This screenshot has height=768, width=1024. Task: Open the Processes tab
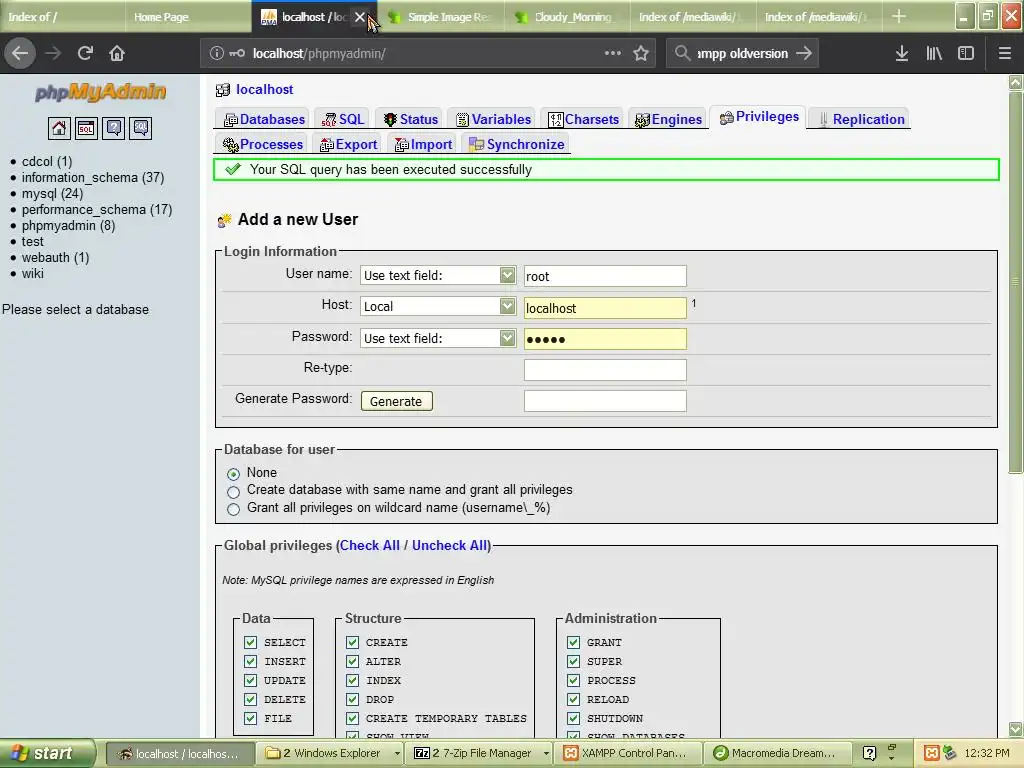click(262, 144)
